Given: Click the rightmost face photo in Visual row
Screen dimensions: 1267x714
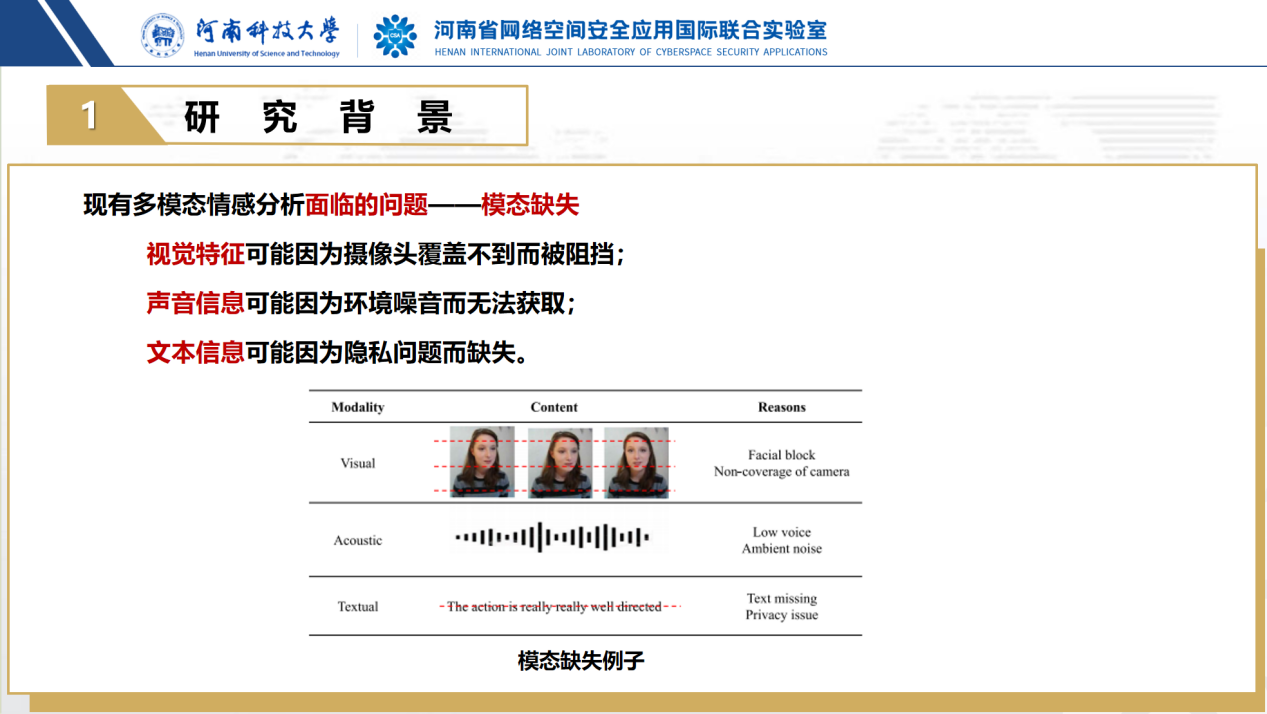Looking at the screenshot, I should pos(636,463).
